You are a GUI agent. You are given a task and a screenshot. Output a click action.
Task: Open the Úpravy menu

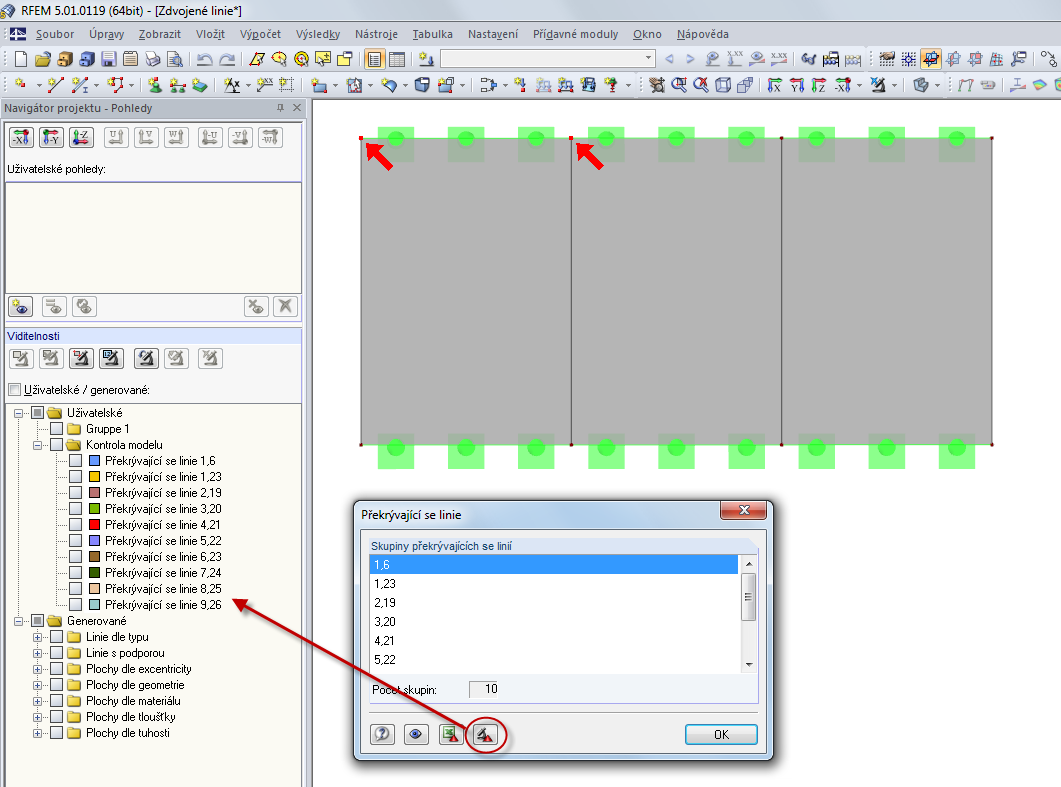[106, 34]
